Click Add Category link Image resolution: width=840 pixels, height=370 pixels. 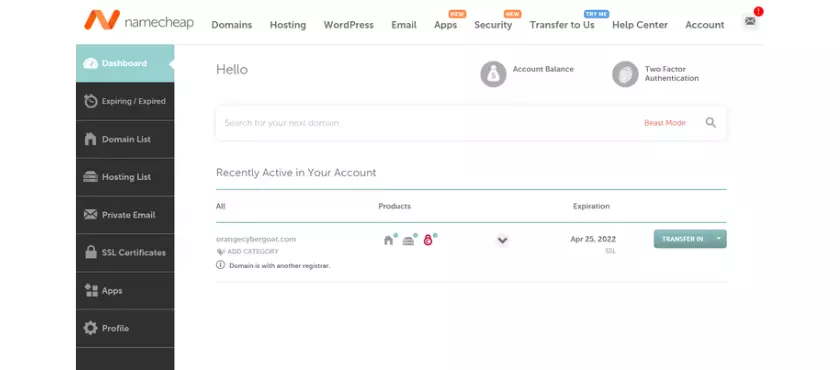pyautogui.click(x=253, y=251)
